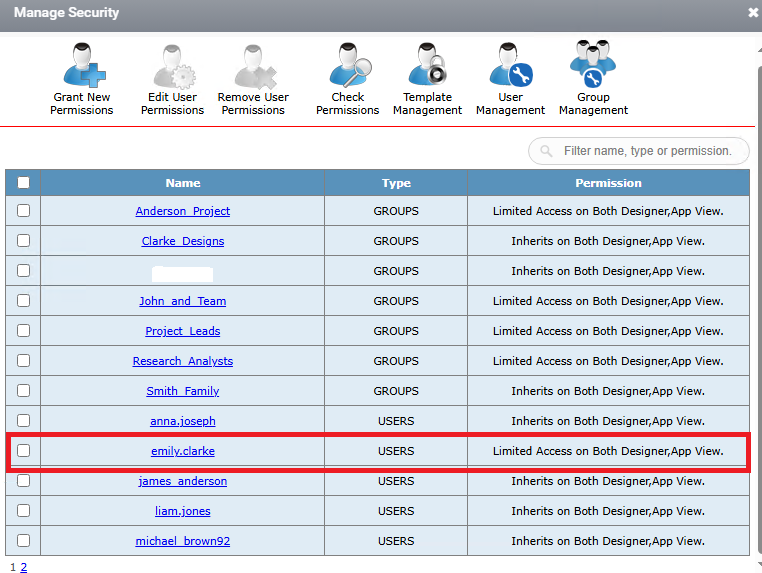Check the Research_Analysts row checkbox

[x=23, y=361]
